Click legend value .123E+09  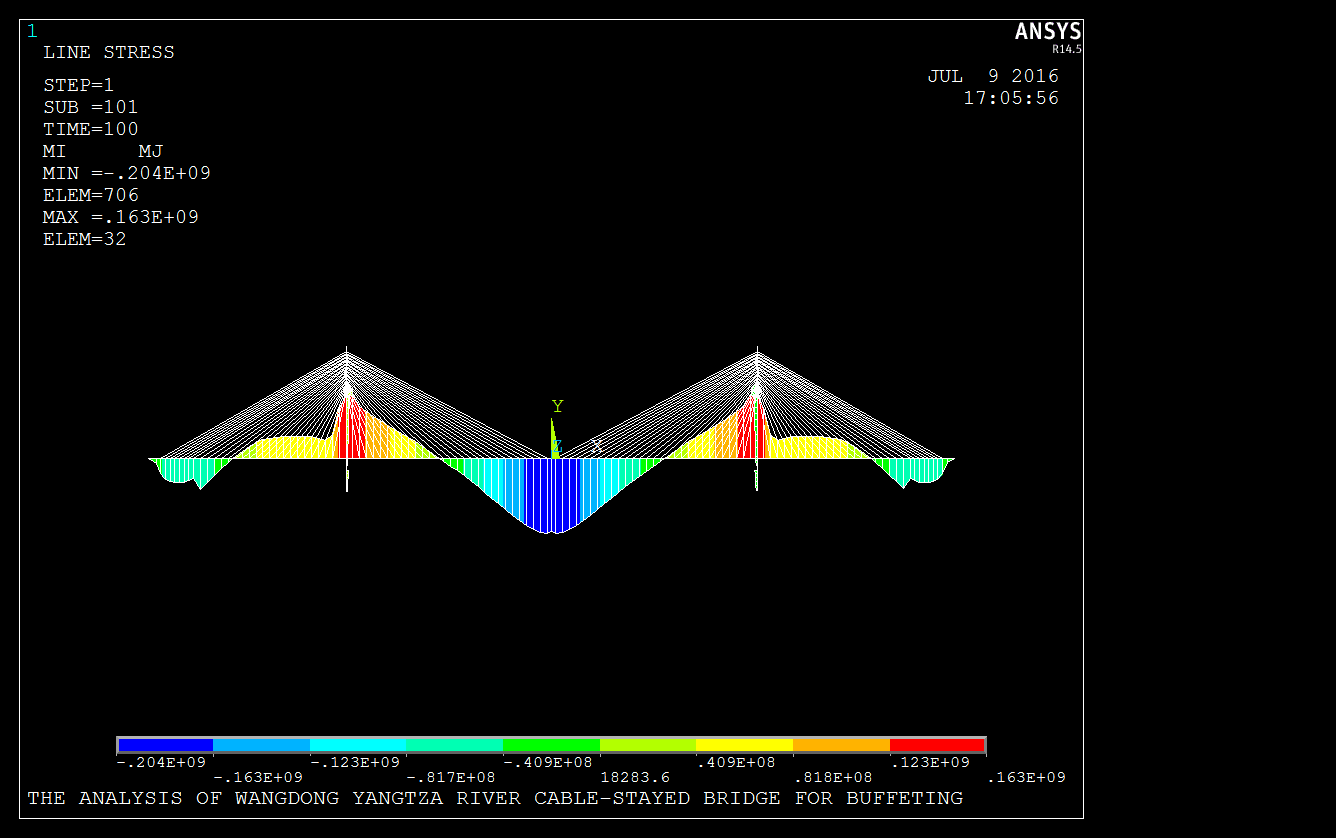931,762
